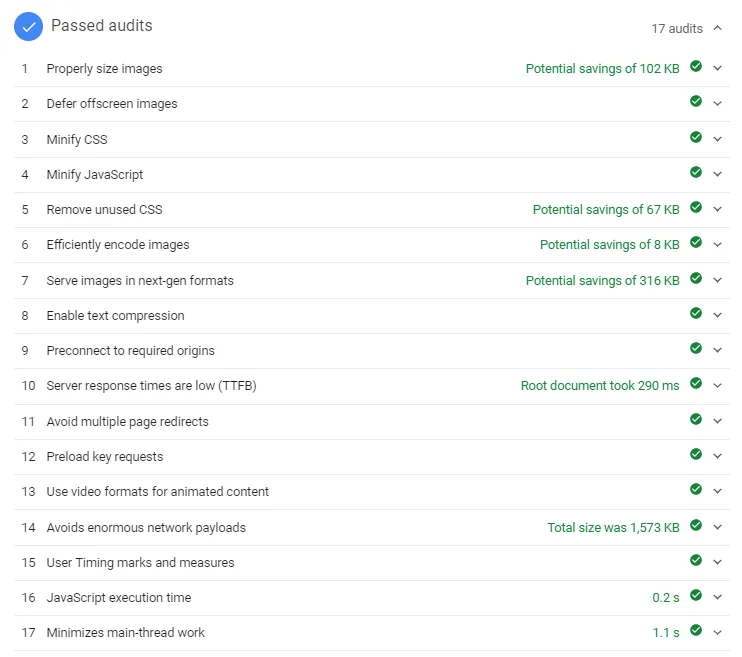742x657 pixels.
Task: Expand the Minify JavaScript audit chevron
Action: tap(717, 174)
